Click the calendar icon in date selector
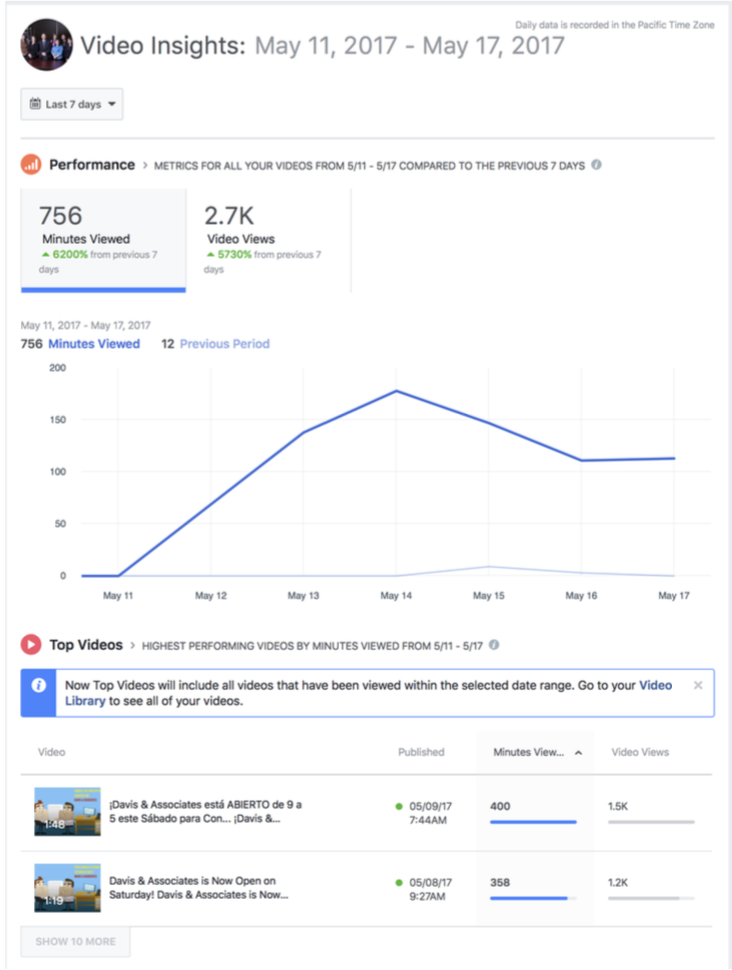This screenshot has width=732, height=970. pos(35,104)
